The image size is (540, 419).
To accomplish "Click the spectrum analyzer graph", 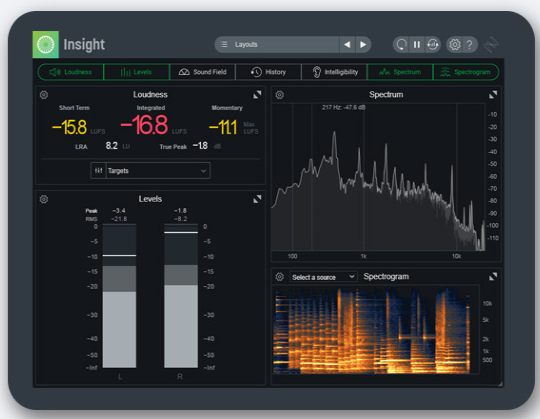I will pyautogui.click(x=378, y=177).
